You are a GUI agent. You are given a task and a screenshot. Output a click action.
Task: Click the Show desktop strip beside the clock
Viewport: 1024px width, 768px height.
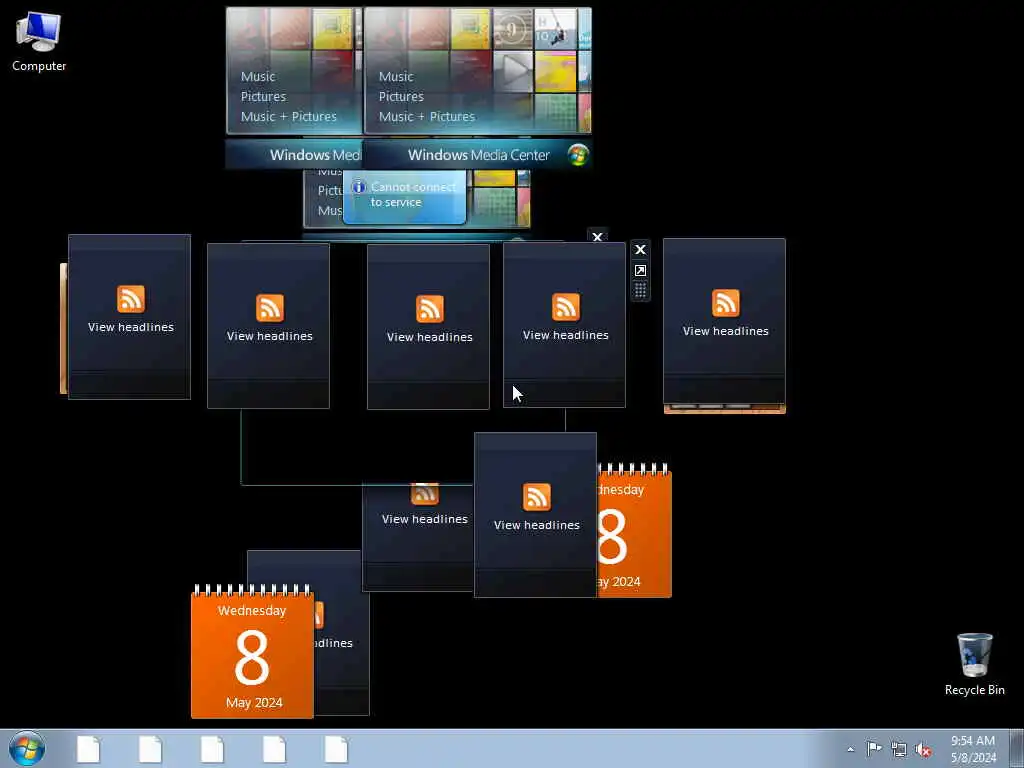point(1016,748)
